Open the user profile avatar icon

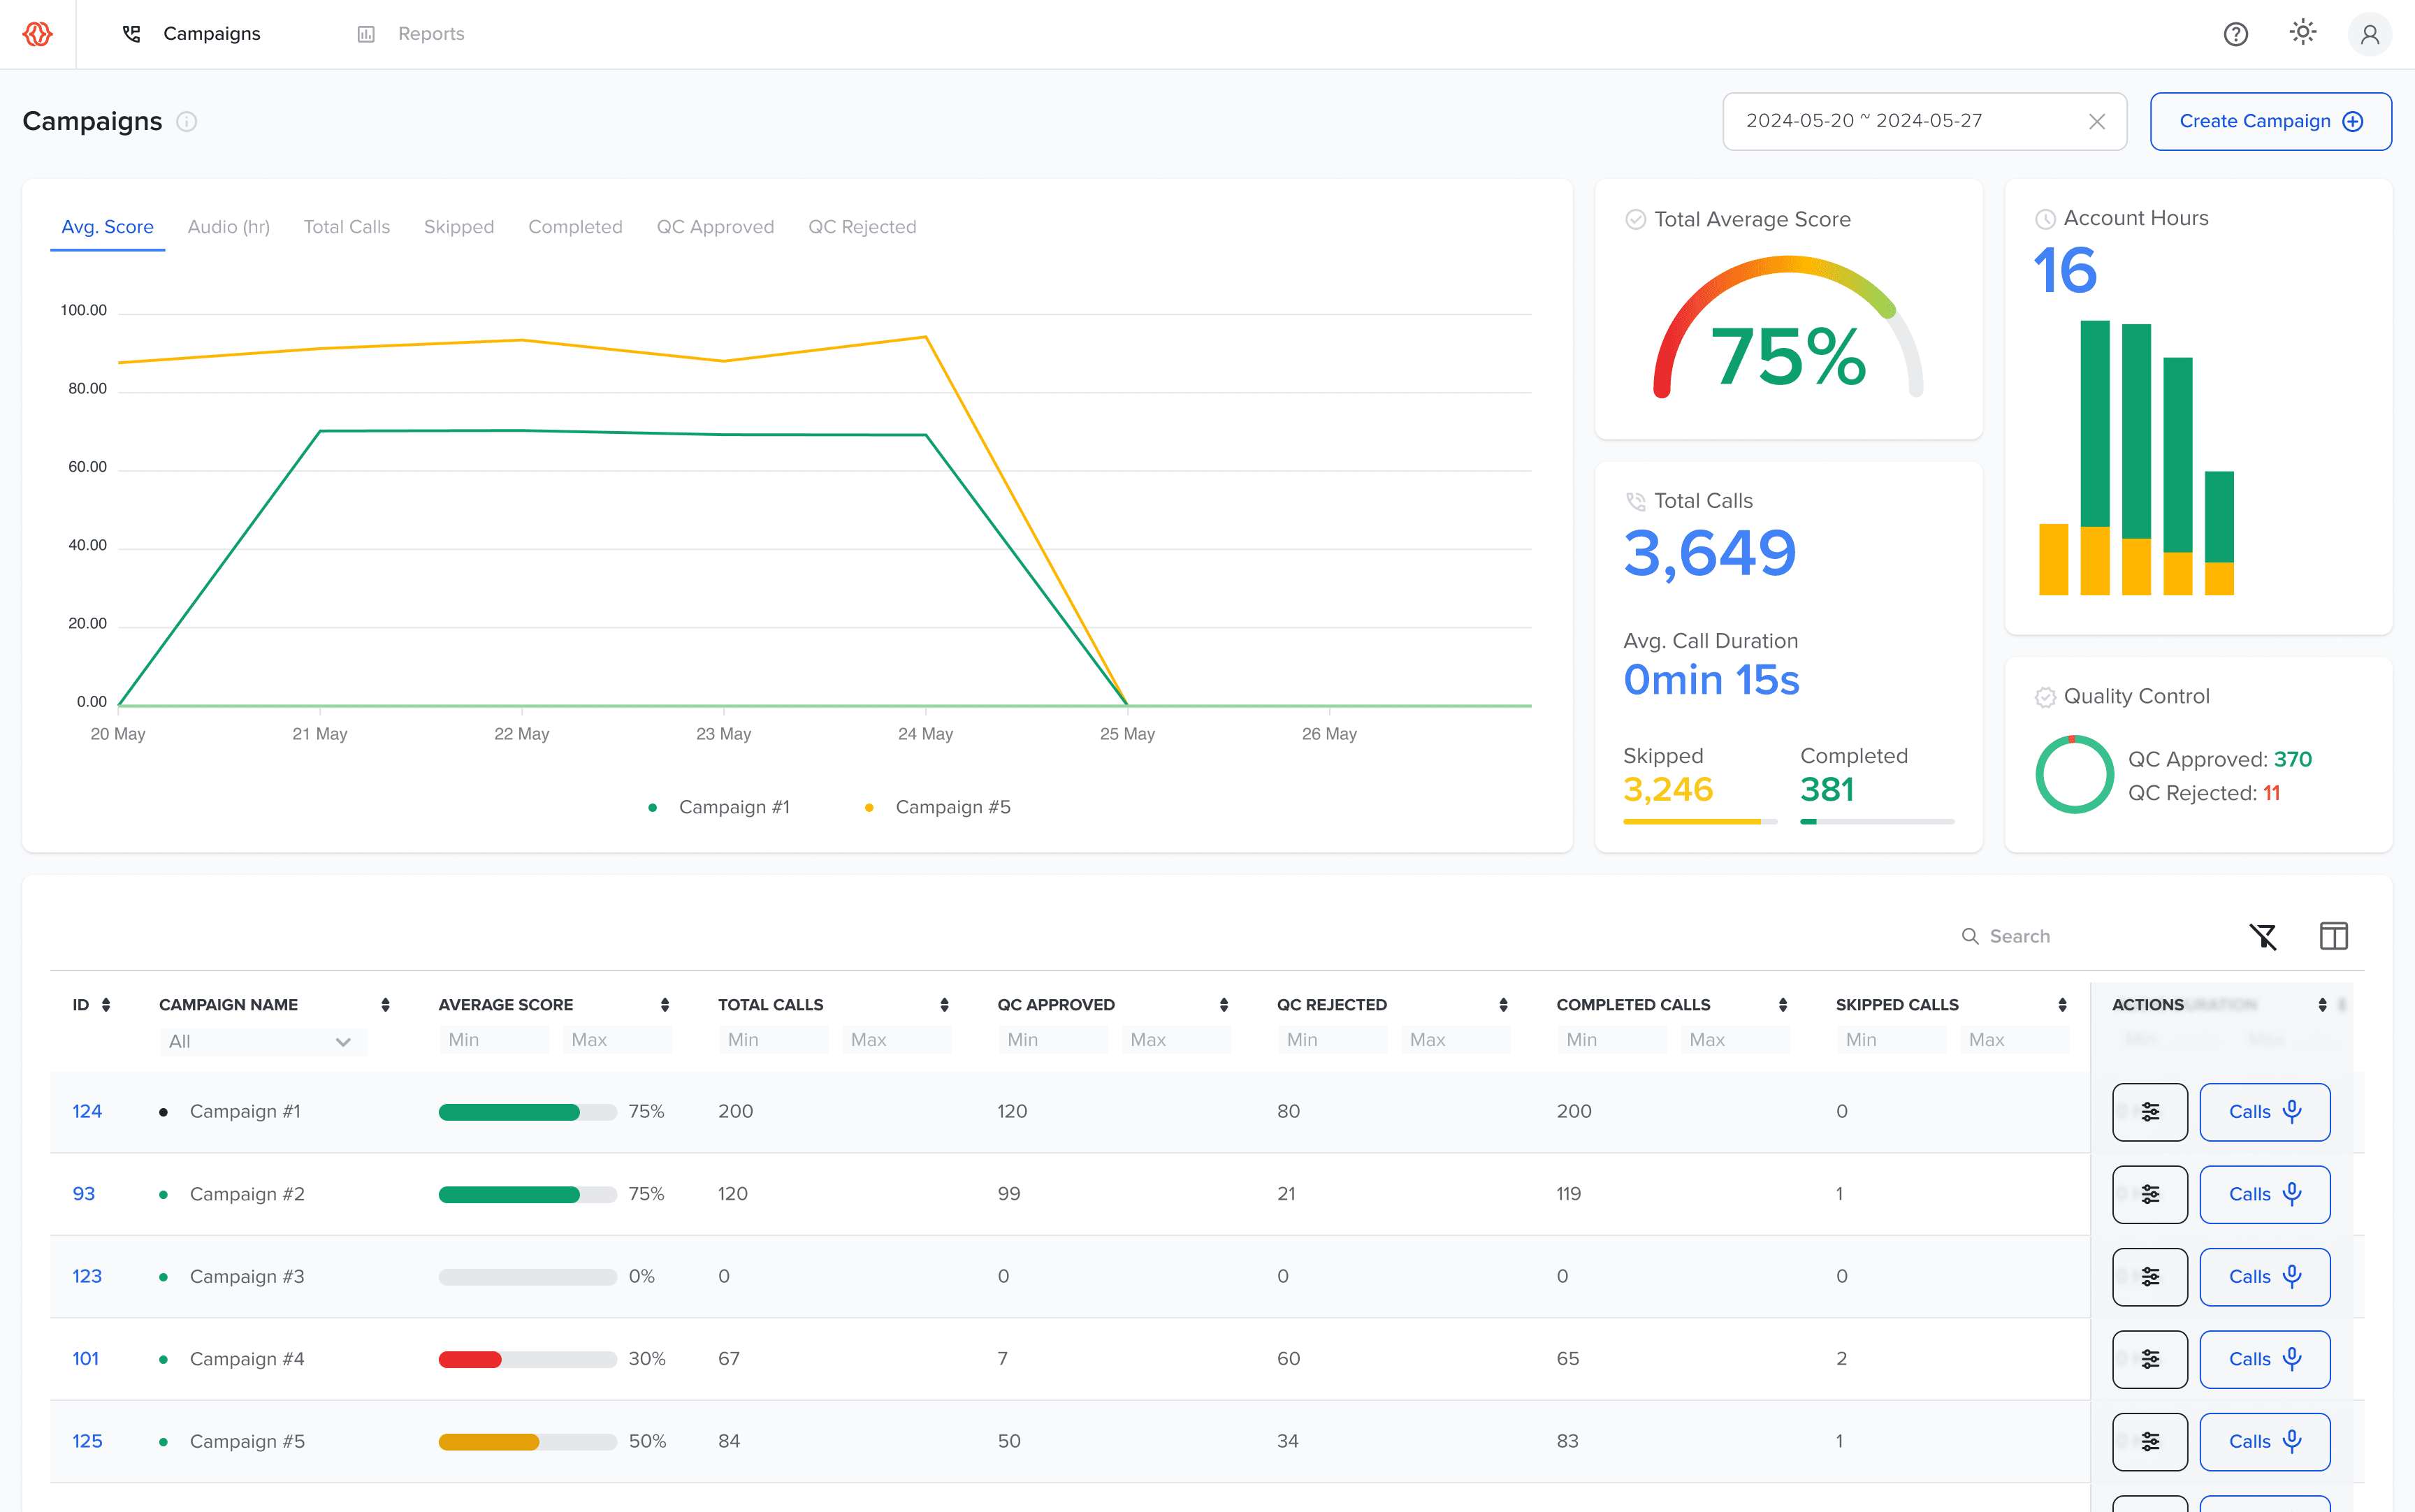[x=2369, y=34]
